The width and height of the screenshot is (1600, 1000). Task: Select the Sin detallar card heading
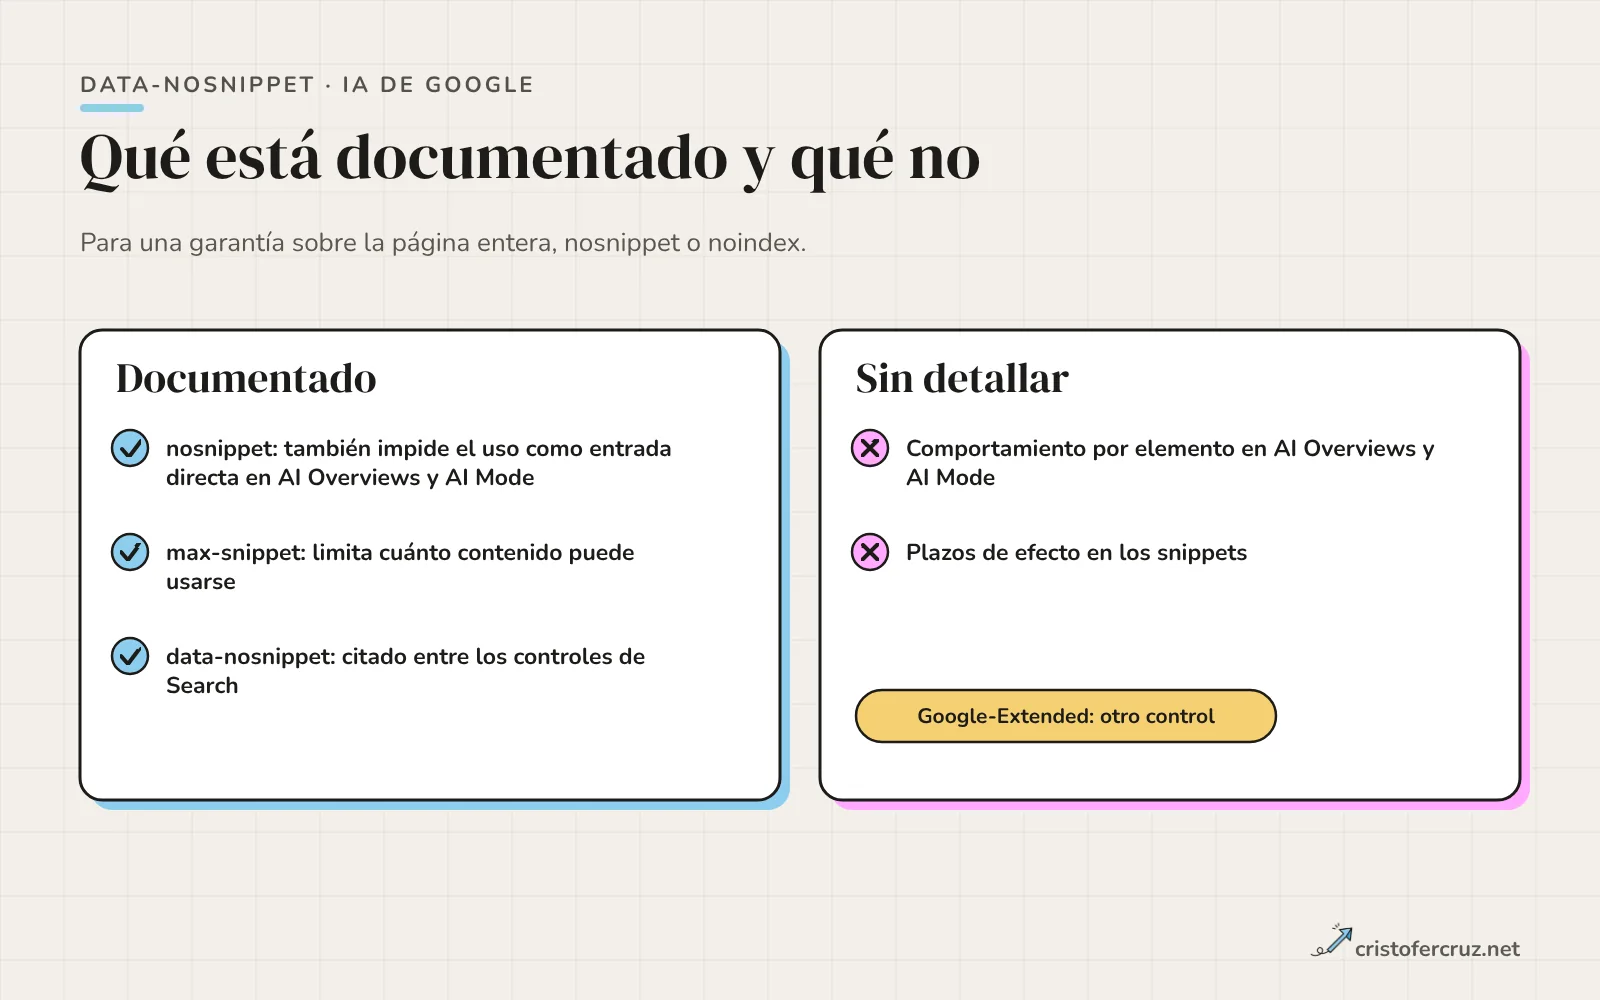[962, 379]
